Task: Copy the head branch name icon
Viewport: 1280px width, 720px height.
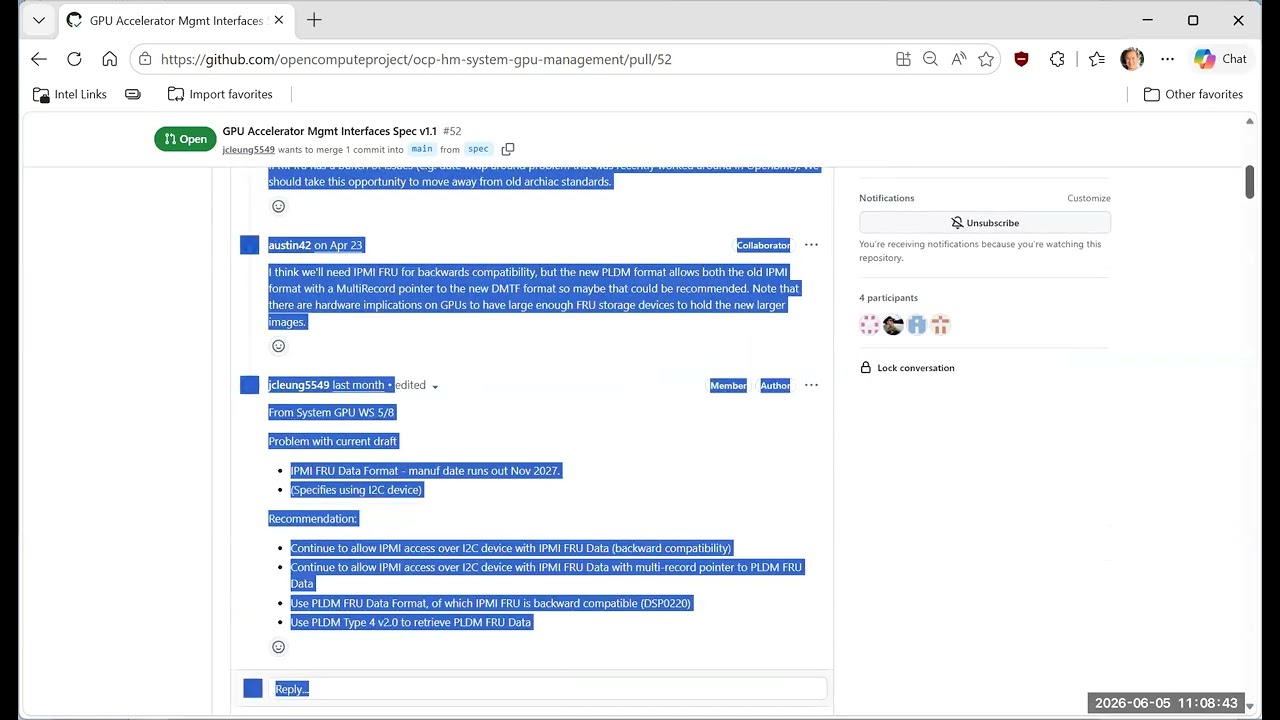Action: (508, 149)
